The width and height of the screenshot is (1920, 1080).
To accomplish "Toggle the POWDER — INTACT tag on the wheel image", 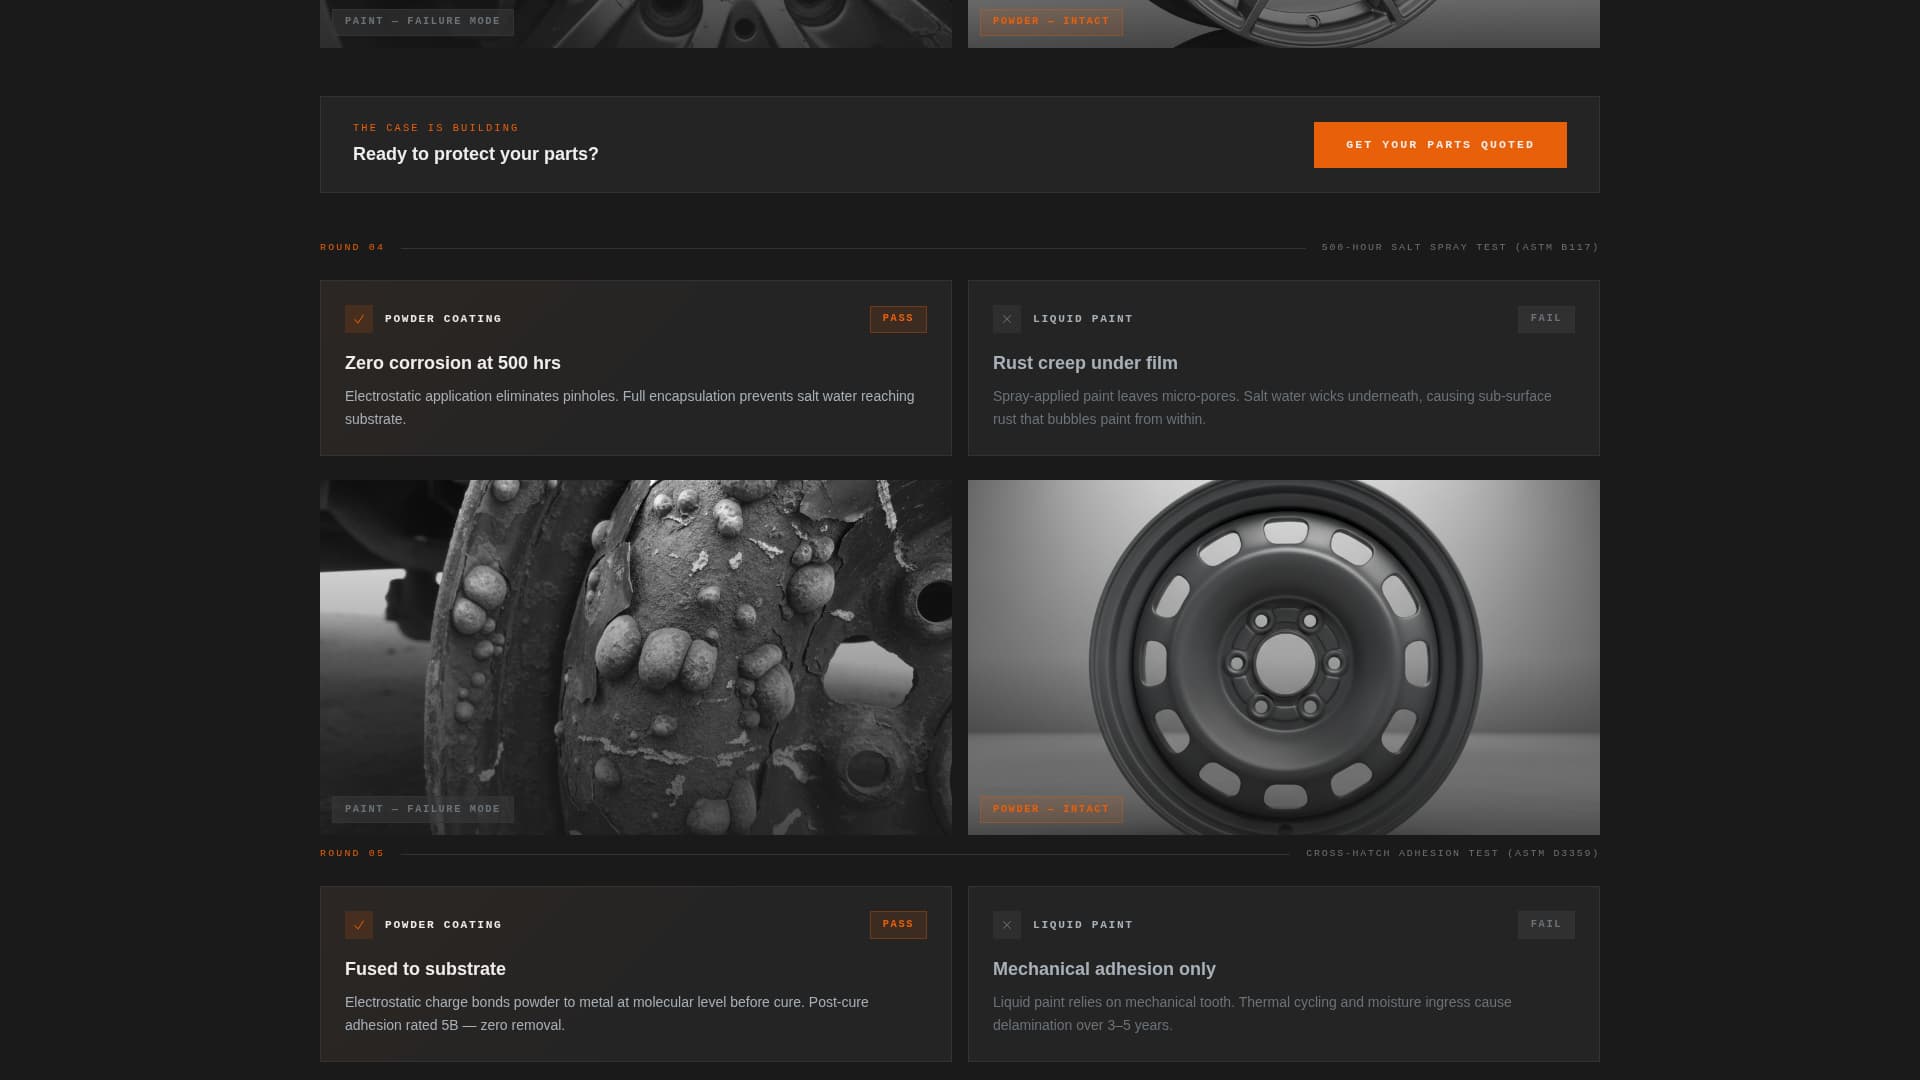I will [x=1050, y=809].
